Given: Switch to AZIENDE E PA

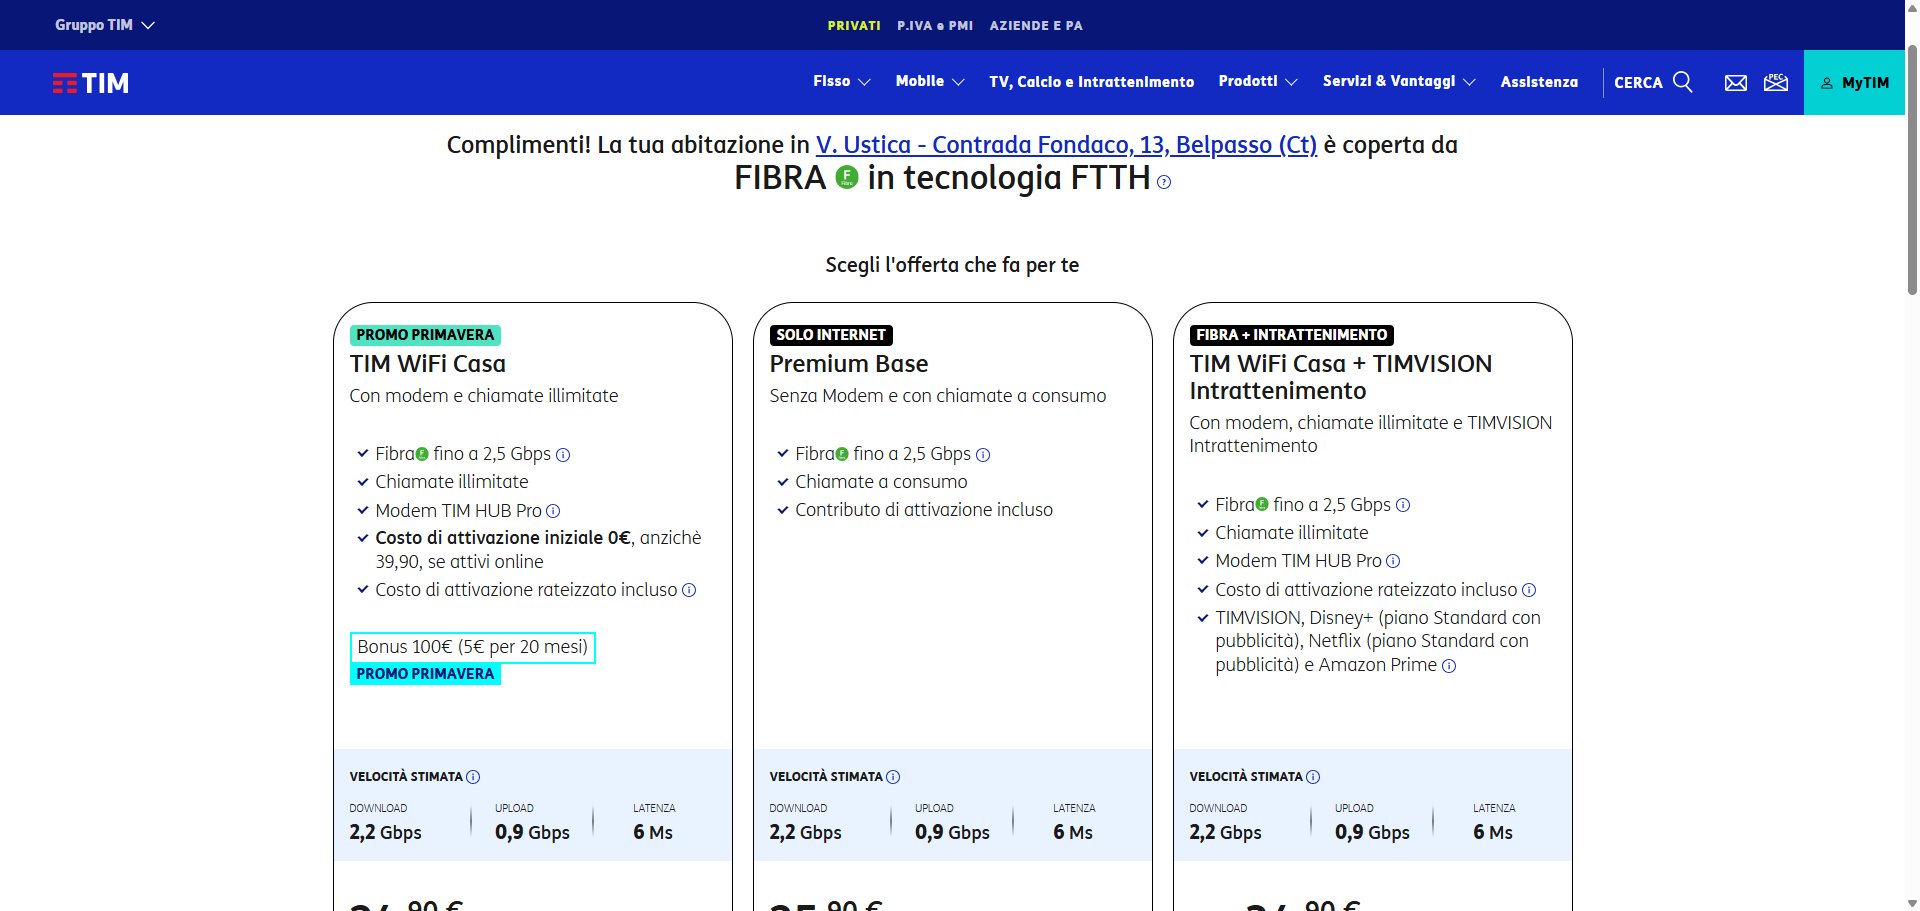Looking at the screenshot, I should (1036, 26).
